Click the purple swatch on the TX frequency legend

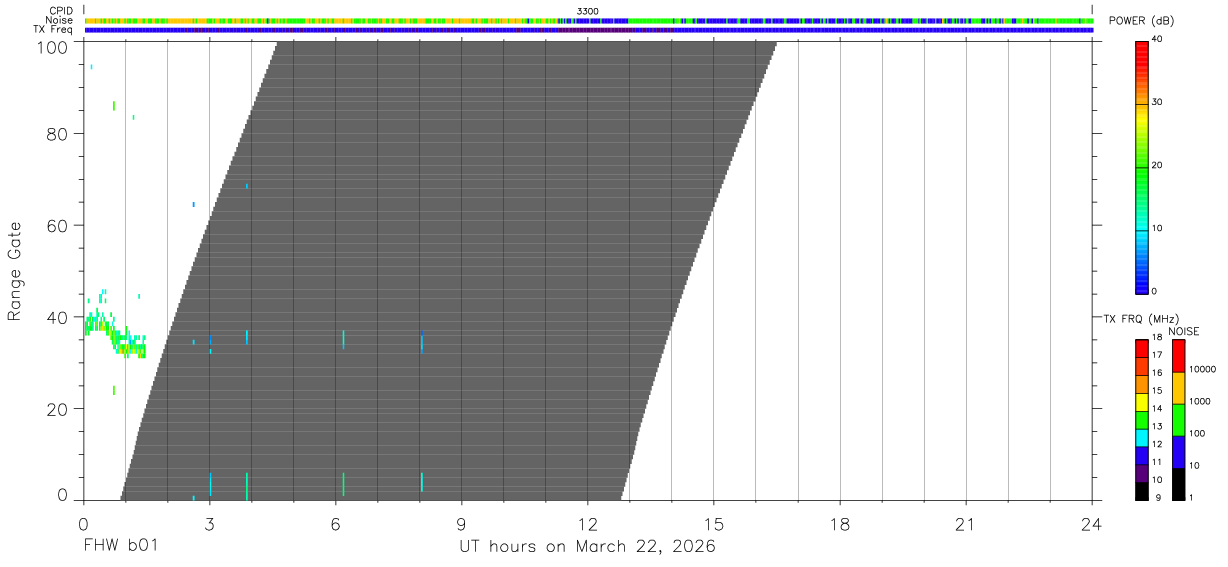point(1141,473)
